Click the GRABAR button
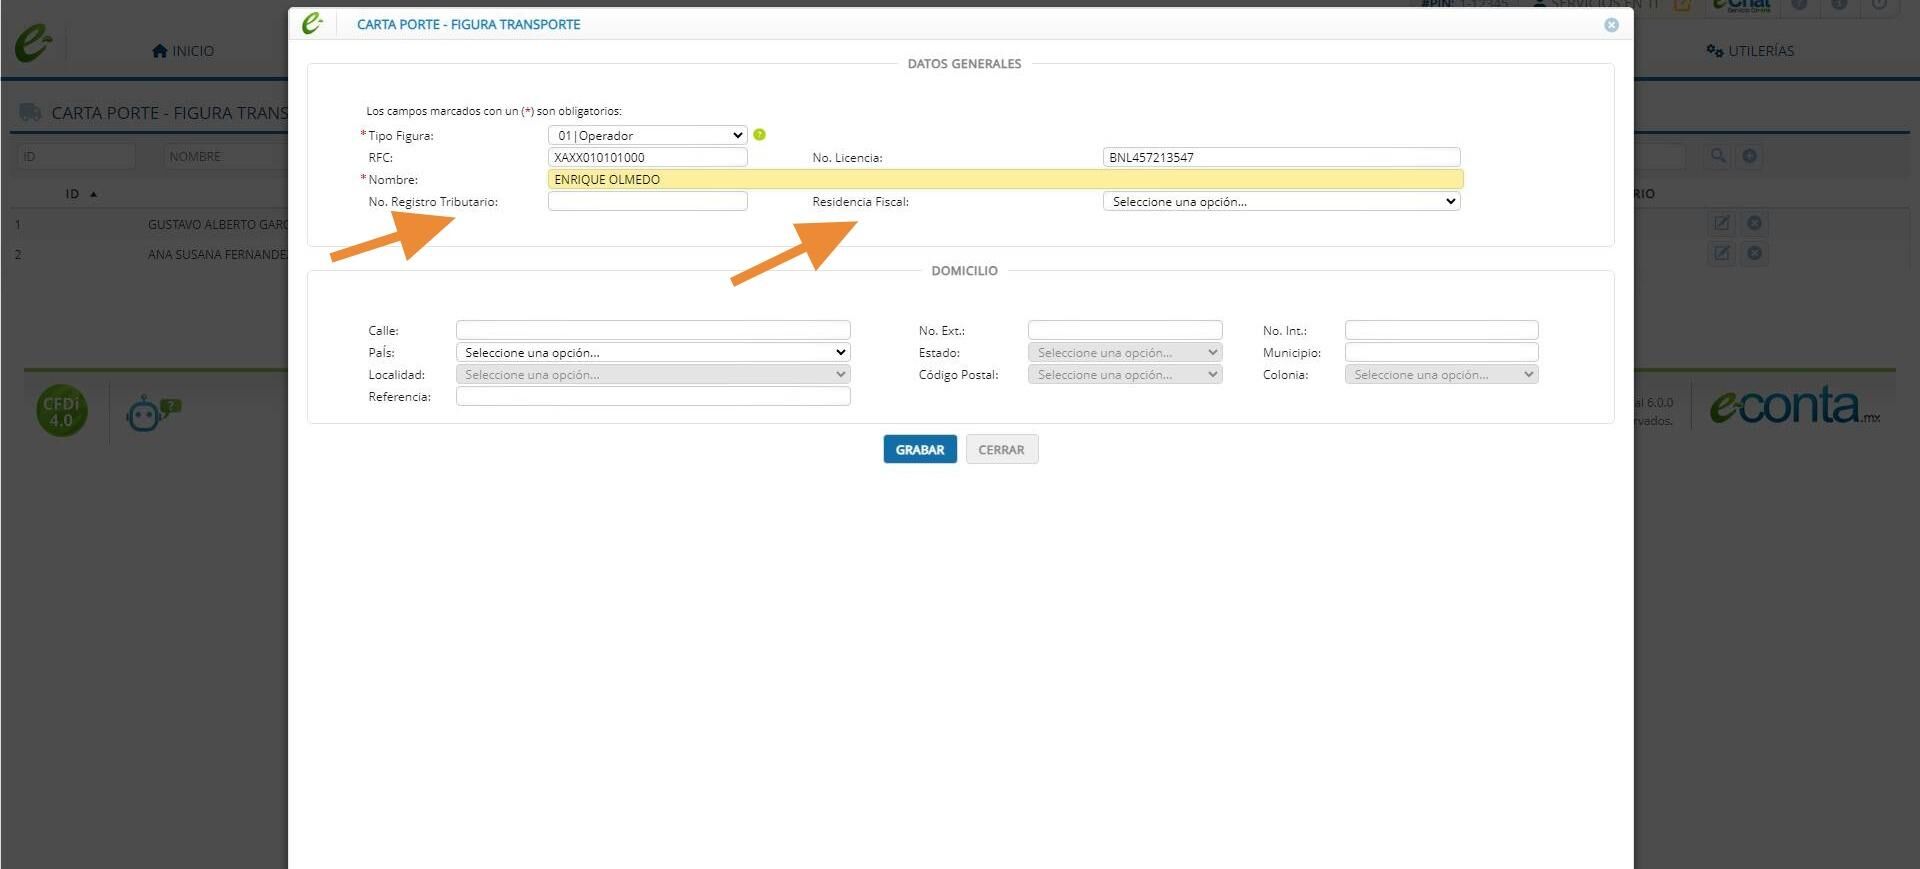This screenshot has height=869, width=1920. (920, 449)
